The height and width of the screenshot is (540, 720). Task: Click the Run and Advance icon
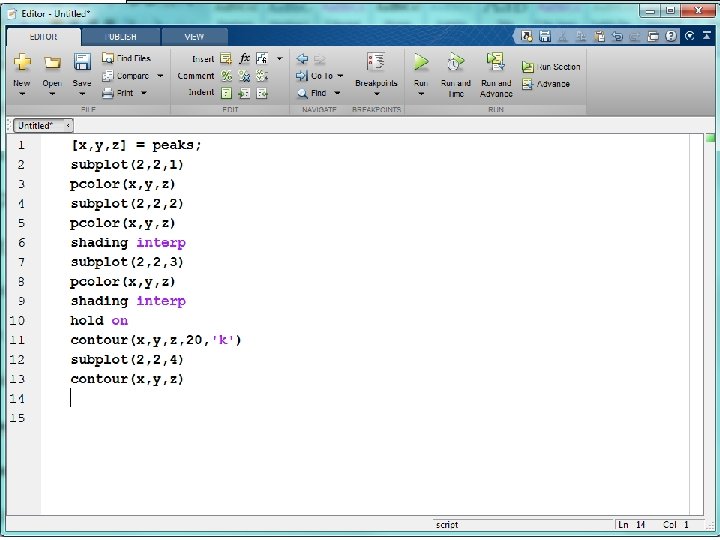coord(495,61)
